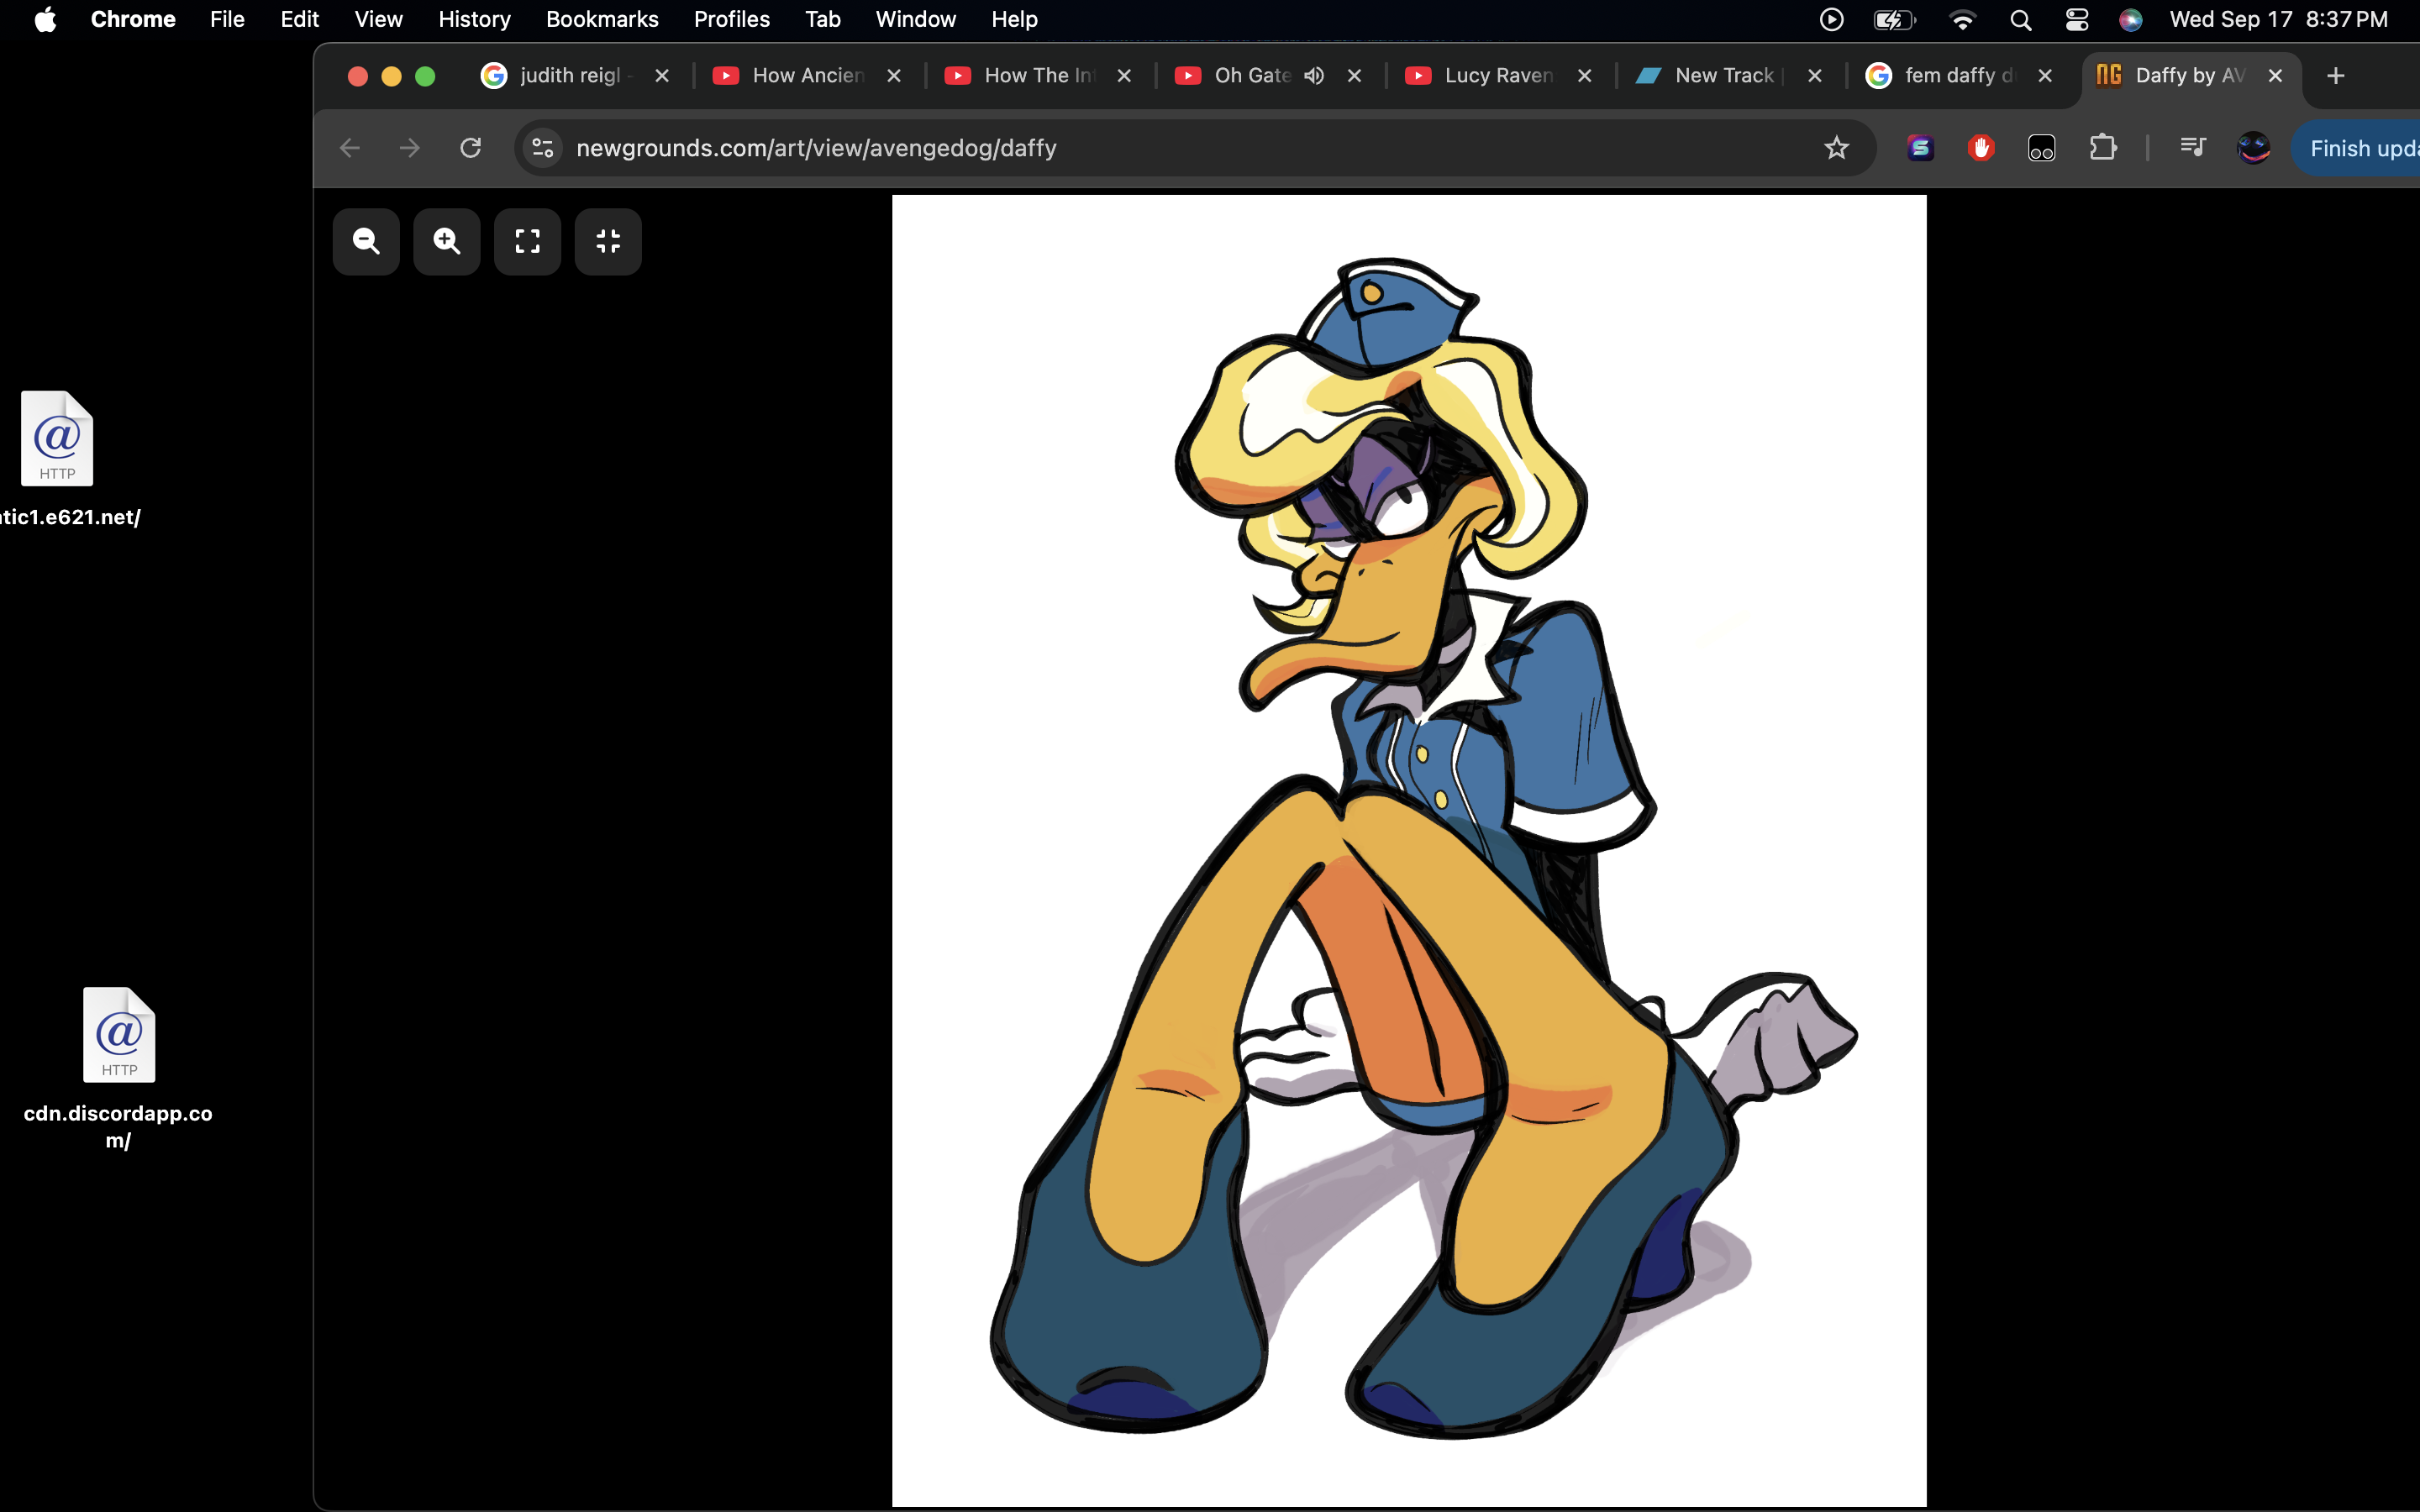Screen dimensions: 2420x1512
Task: Switch to the Lucy Raven tab
Action: [x=1497, y=76]
